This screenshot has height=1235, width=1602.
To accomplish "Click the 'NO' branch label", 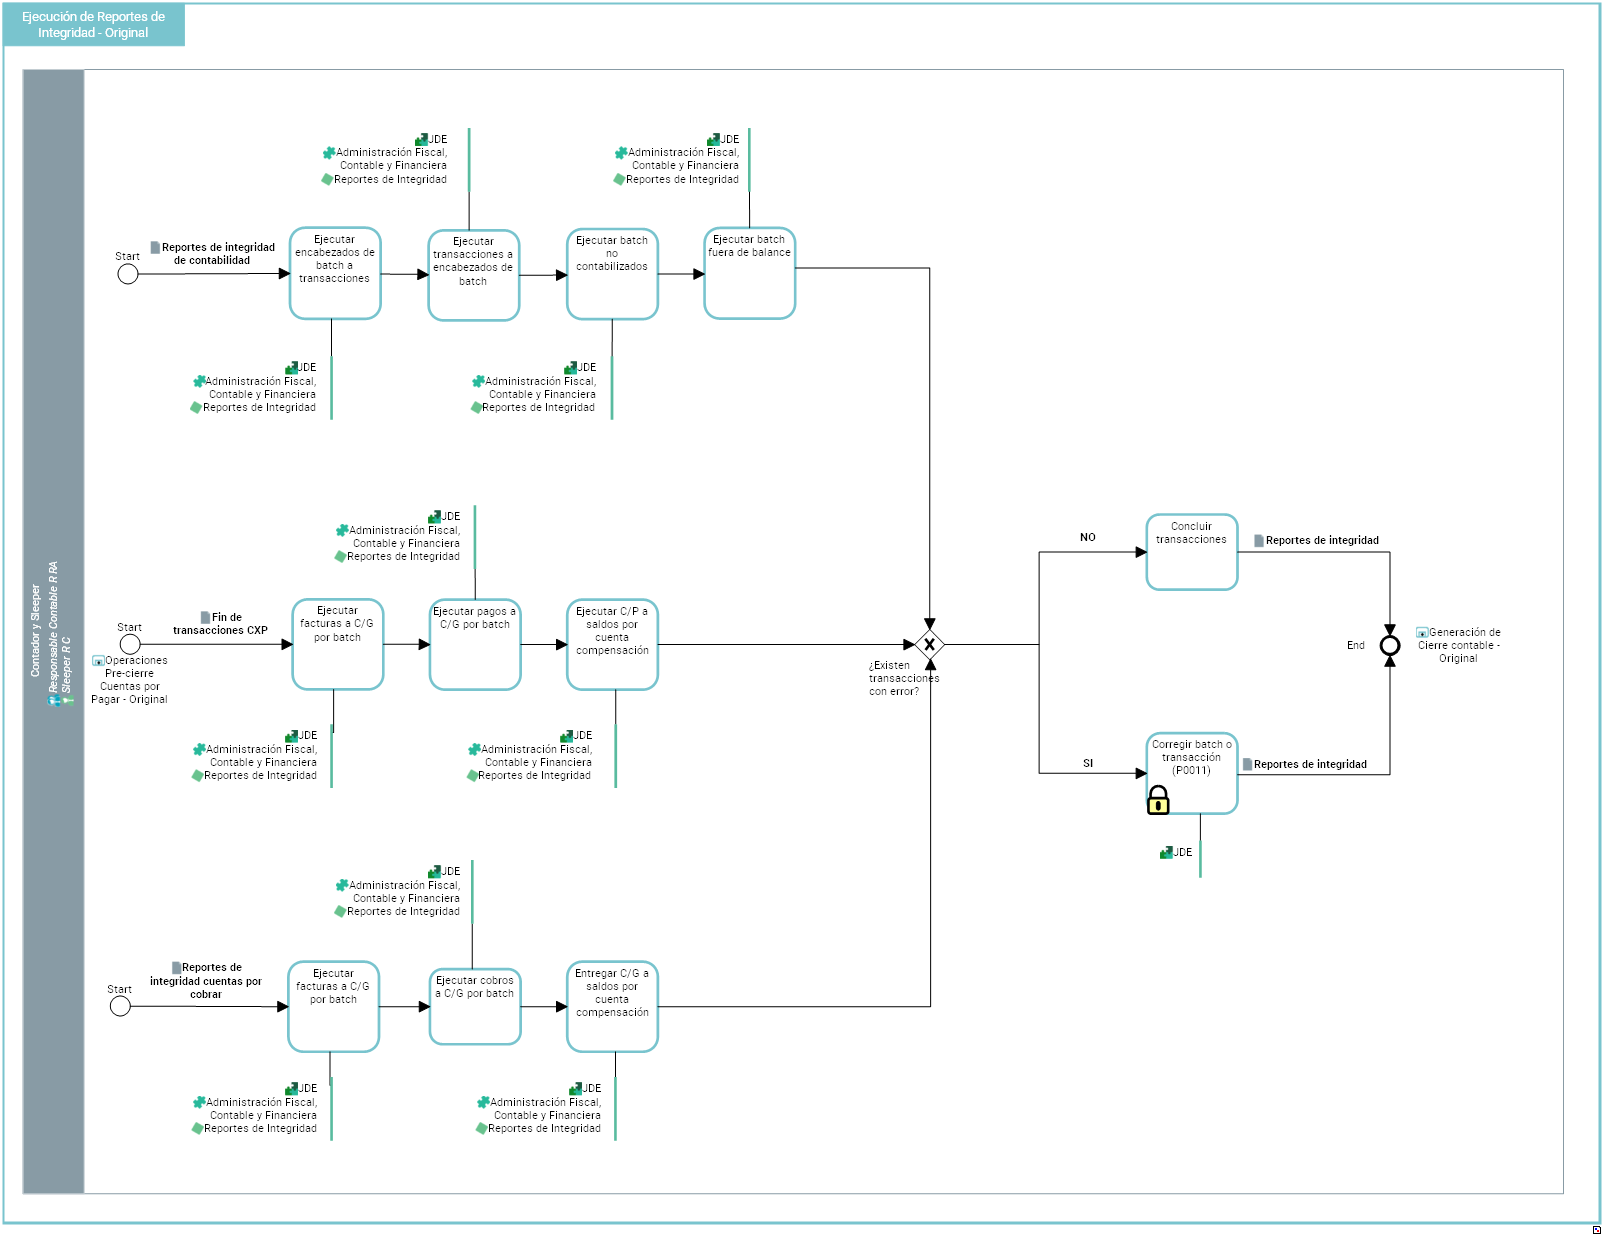I will [x=1088, y=538].
